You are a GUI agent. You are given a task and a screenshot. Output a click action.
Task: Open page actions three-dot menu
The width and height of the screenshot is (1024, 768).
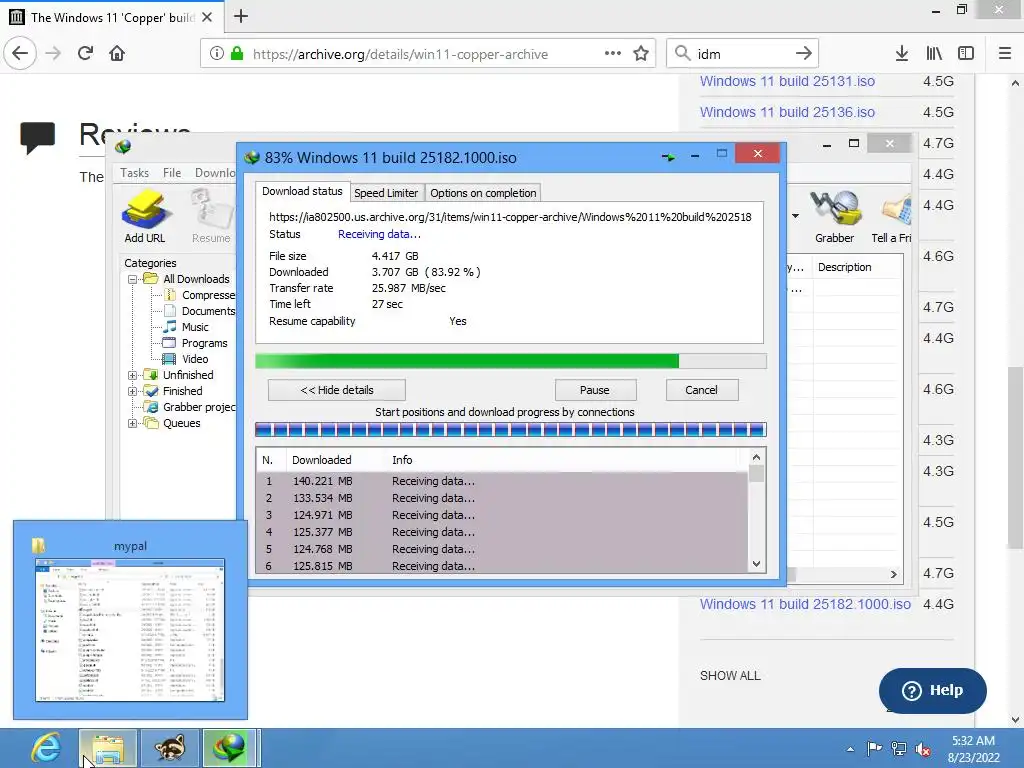[613, 54]
